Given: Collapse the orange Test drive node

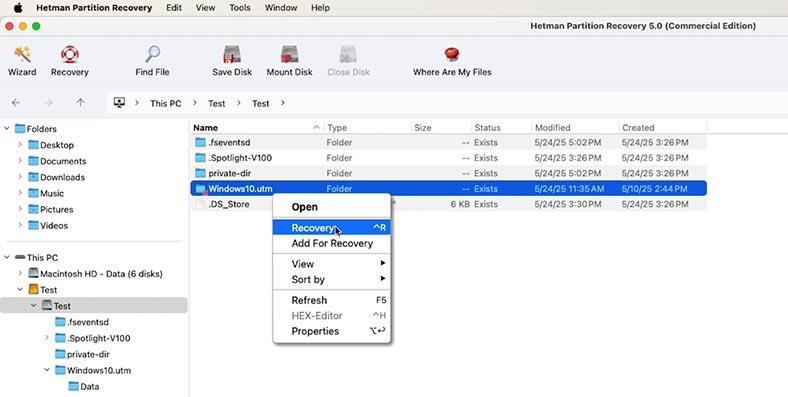Looking at the screenshot, I should [x=20, y=290].
